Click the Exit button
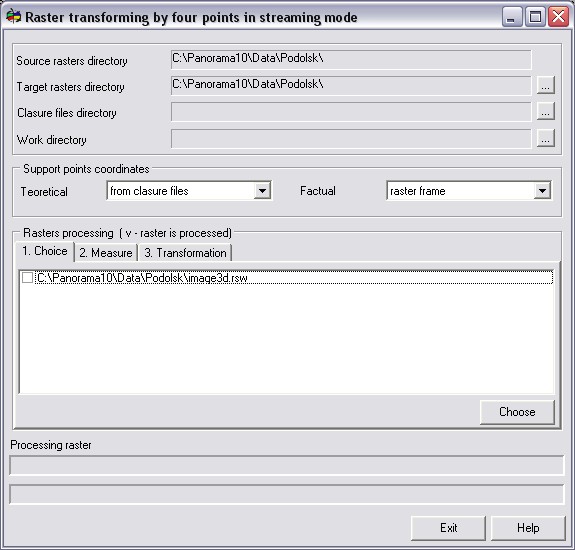The image size is (575, 550). coord(448,528)
